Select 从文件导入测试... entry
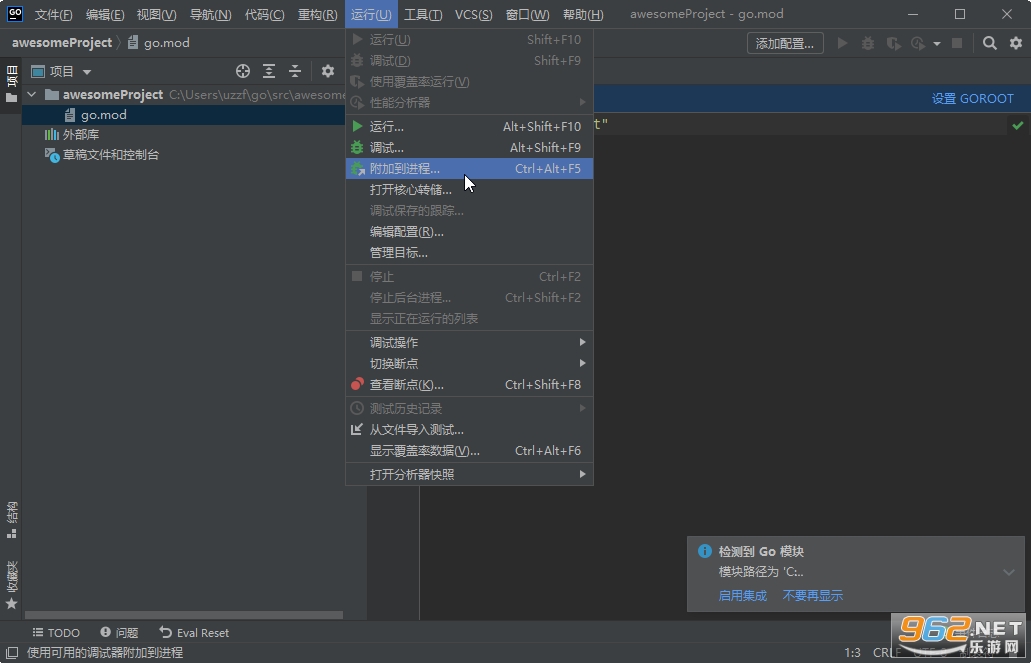Viewport: 1031px width, 663px height. 469,430
